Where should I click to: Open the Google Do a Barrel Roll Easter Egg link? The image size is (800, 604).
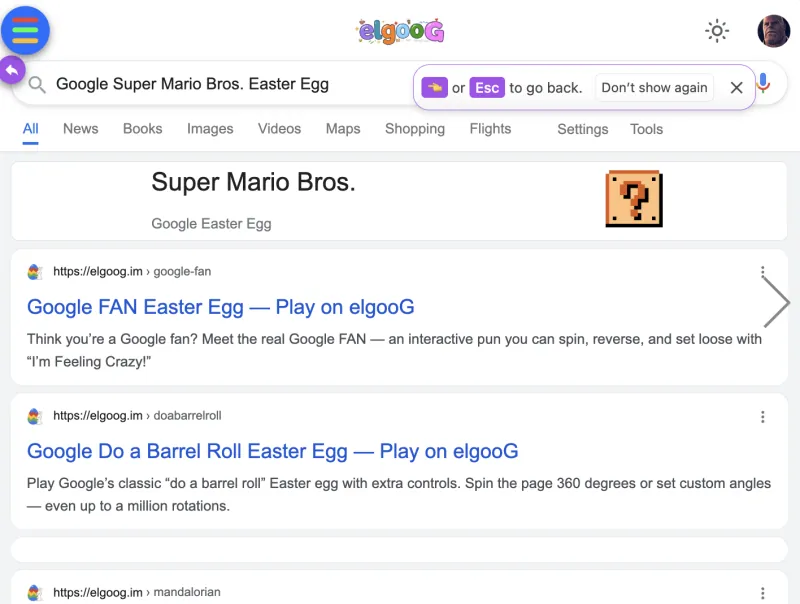272,452
